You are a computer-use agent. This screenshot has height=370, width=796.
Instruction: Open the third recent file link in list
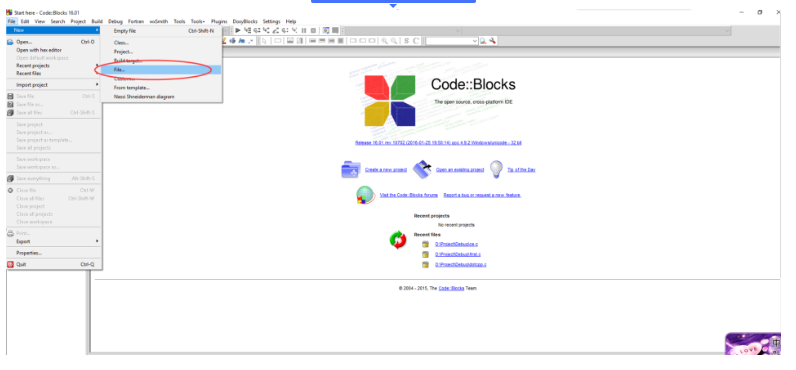[460, 265]
